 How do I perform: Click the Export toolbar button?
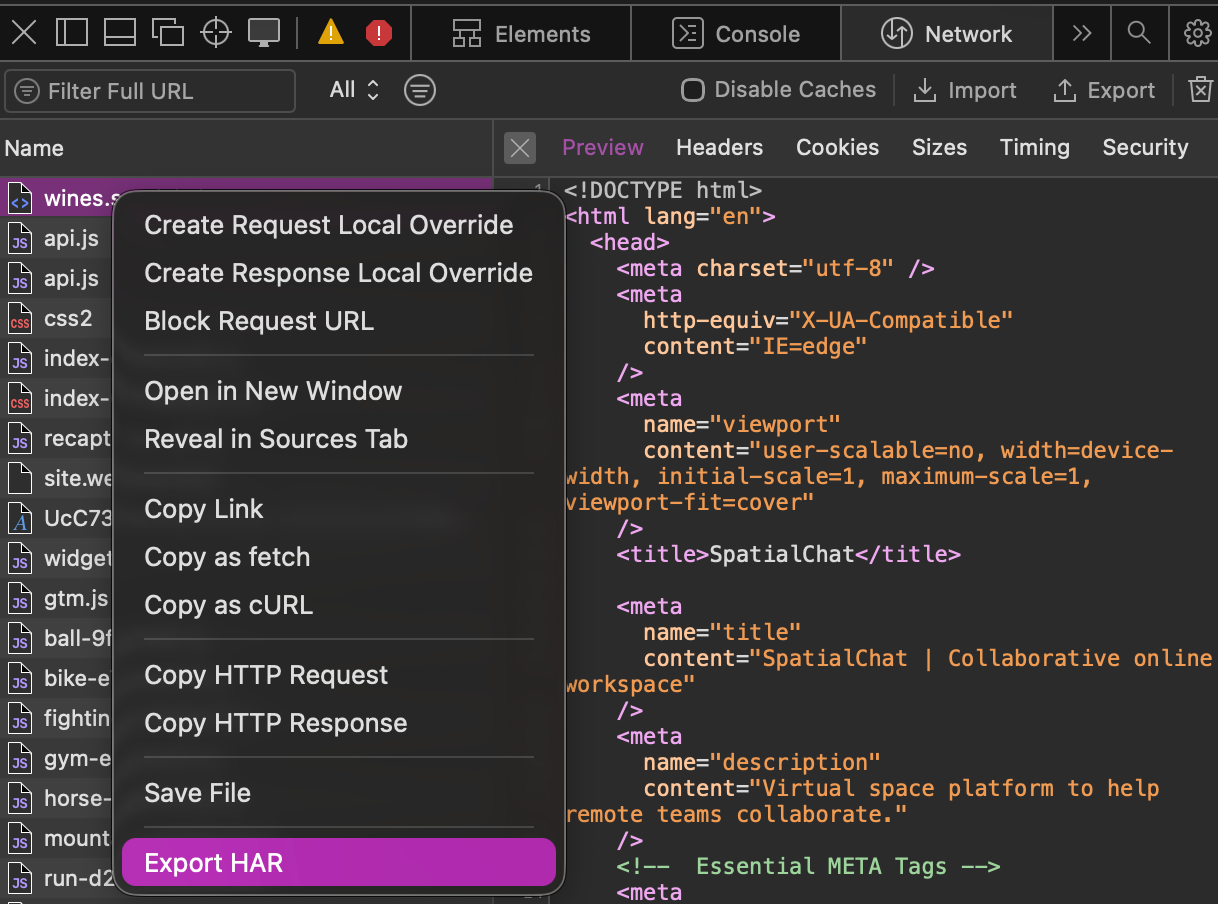pyautogui.click(x=1104, y=90)
